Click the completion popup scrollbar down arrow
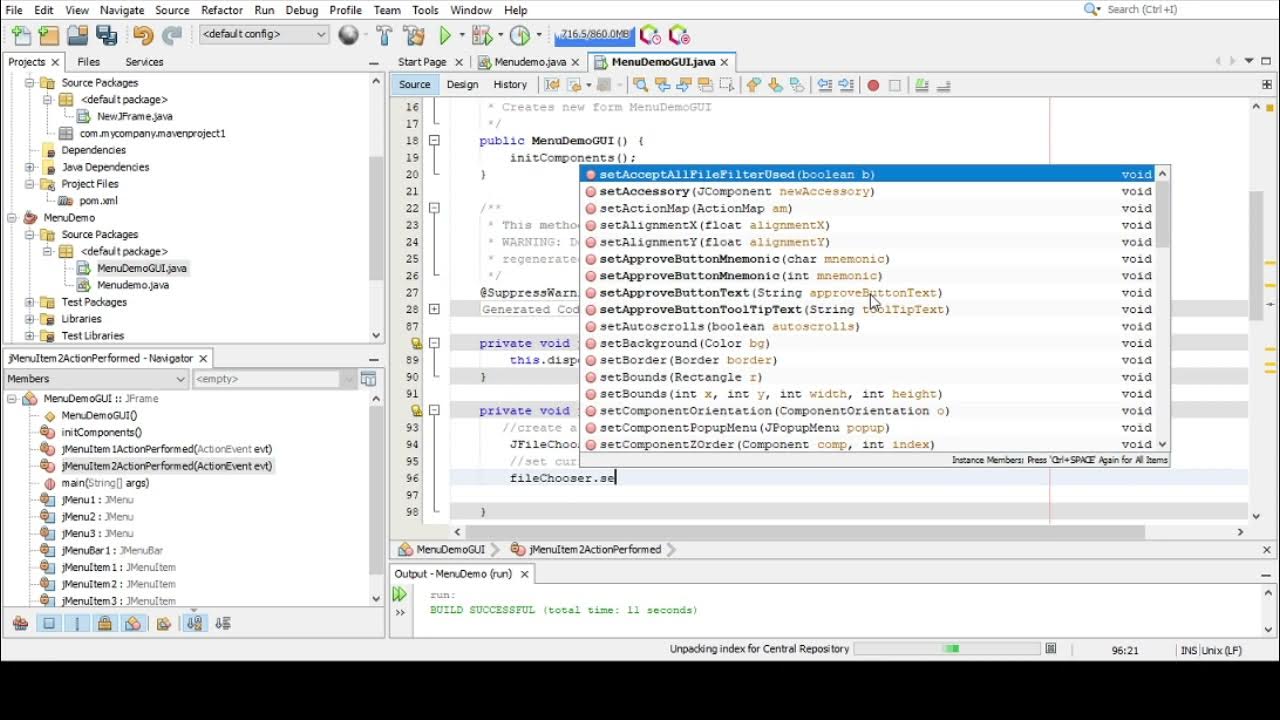This screenshot has height=720, width=1280. [x=1162, y=444]
